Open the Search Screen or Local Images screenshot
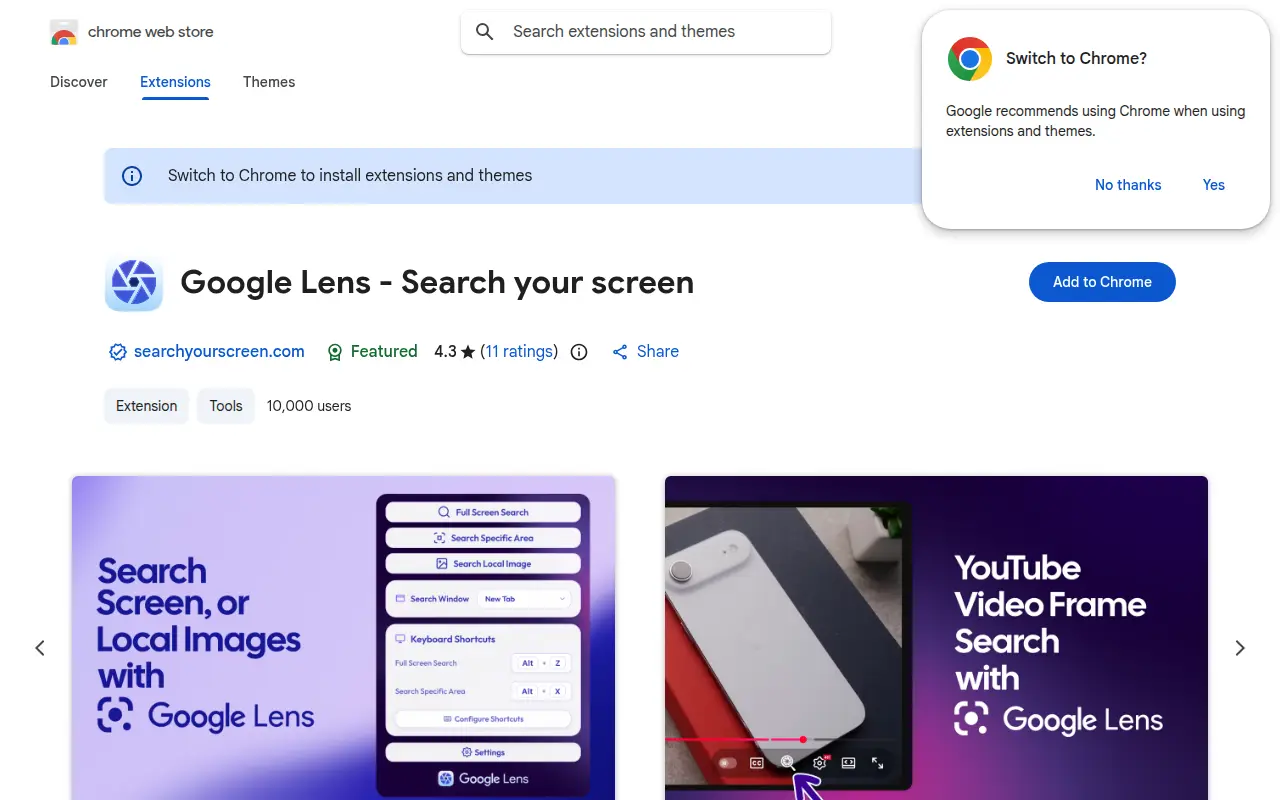The height and width of the screenshot is (800, 1280). [x=344, y=638]
